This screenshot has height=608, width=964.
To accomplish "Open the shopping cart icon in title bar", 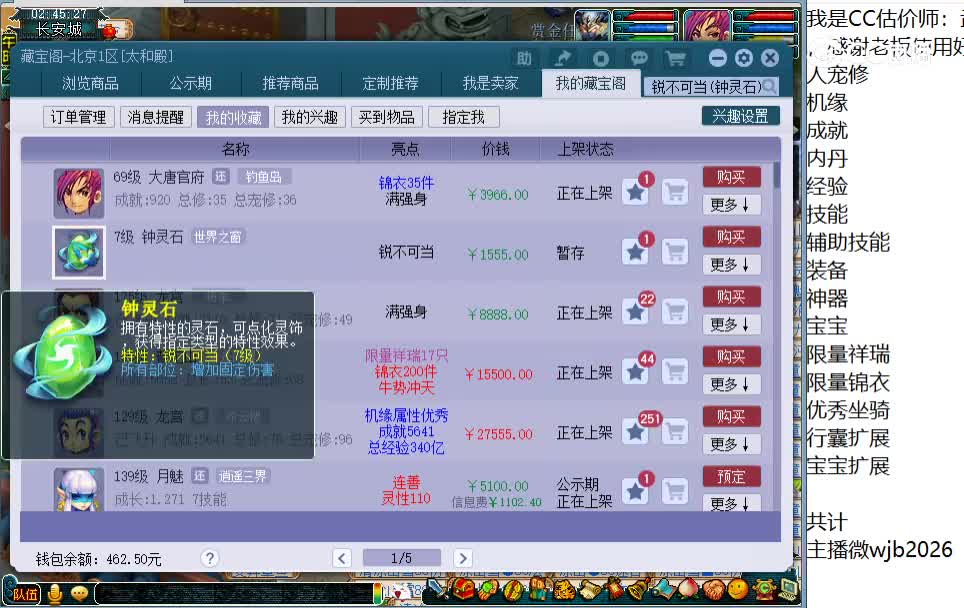I will 676,58.
